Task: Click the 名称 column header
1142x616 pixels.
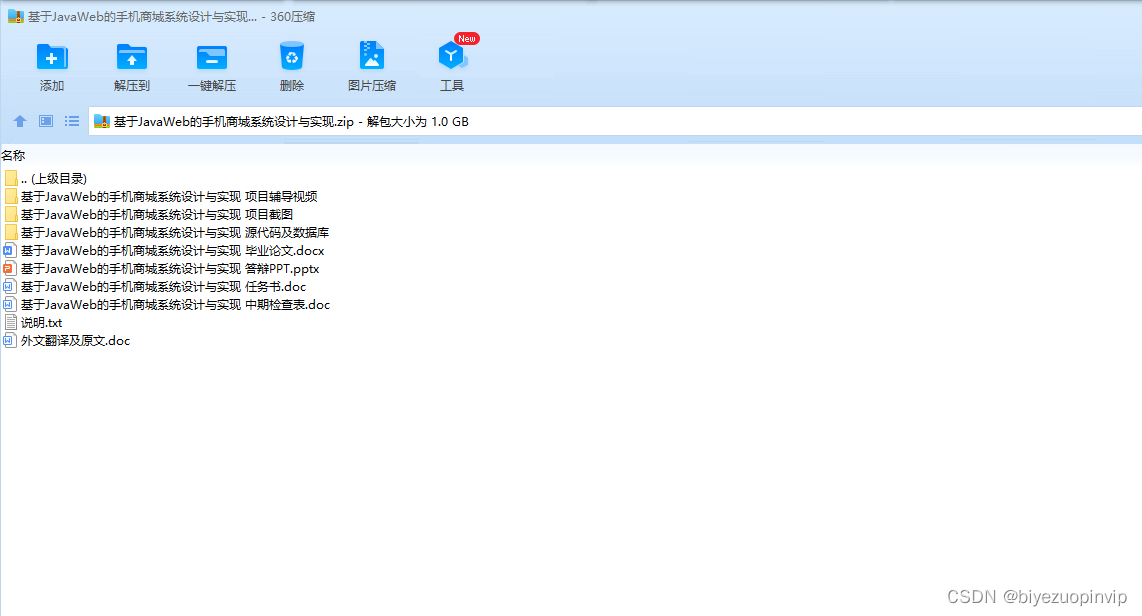Action: pyautogui.click(x=13, y=155)
